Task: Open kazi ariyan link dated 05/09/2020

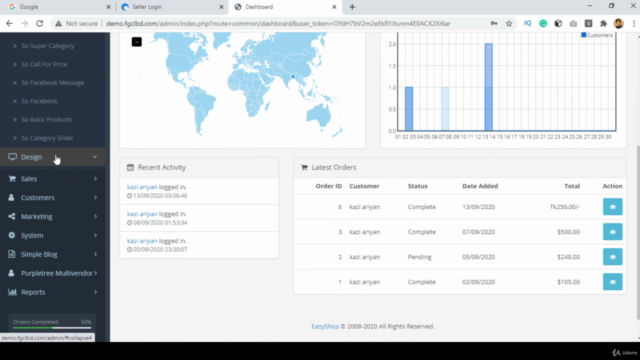Action: (142, 241)
